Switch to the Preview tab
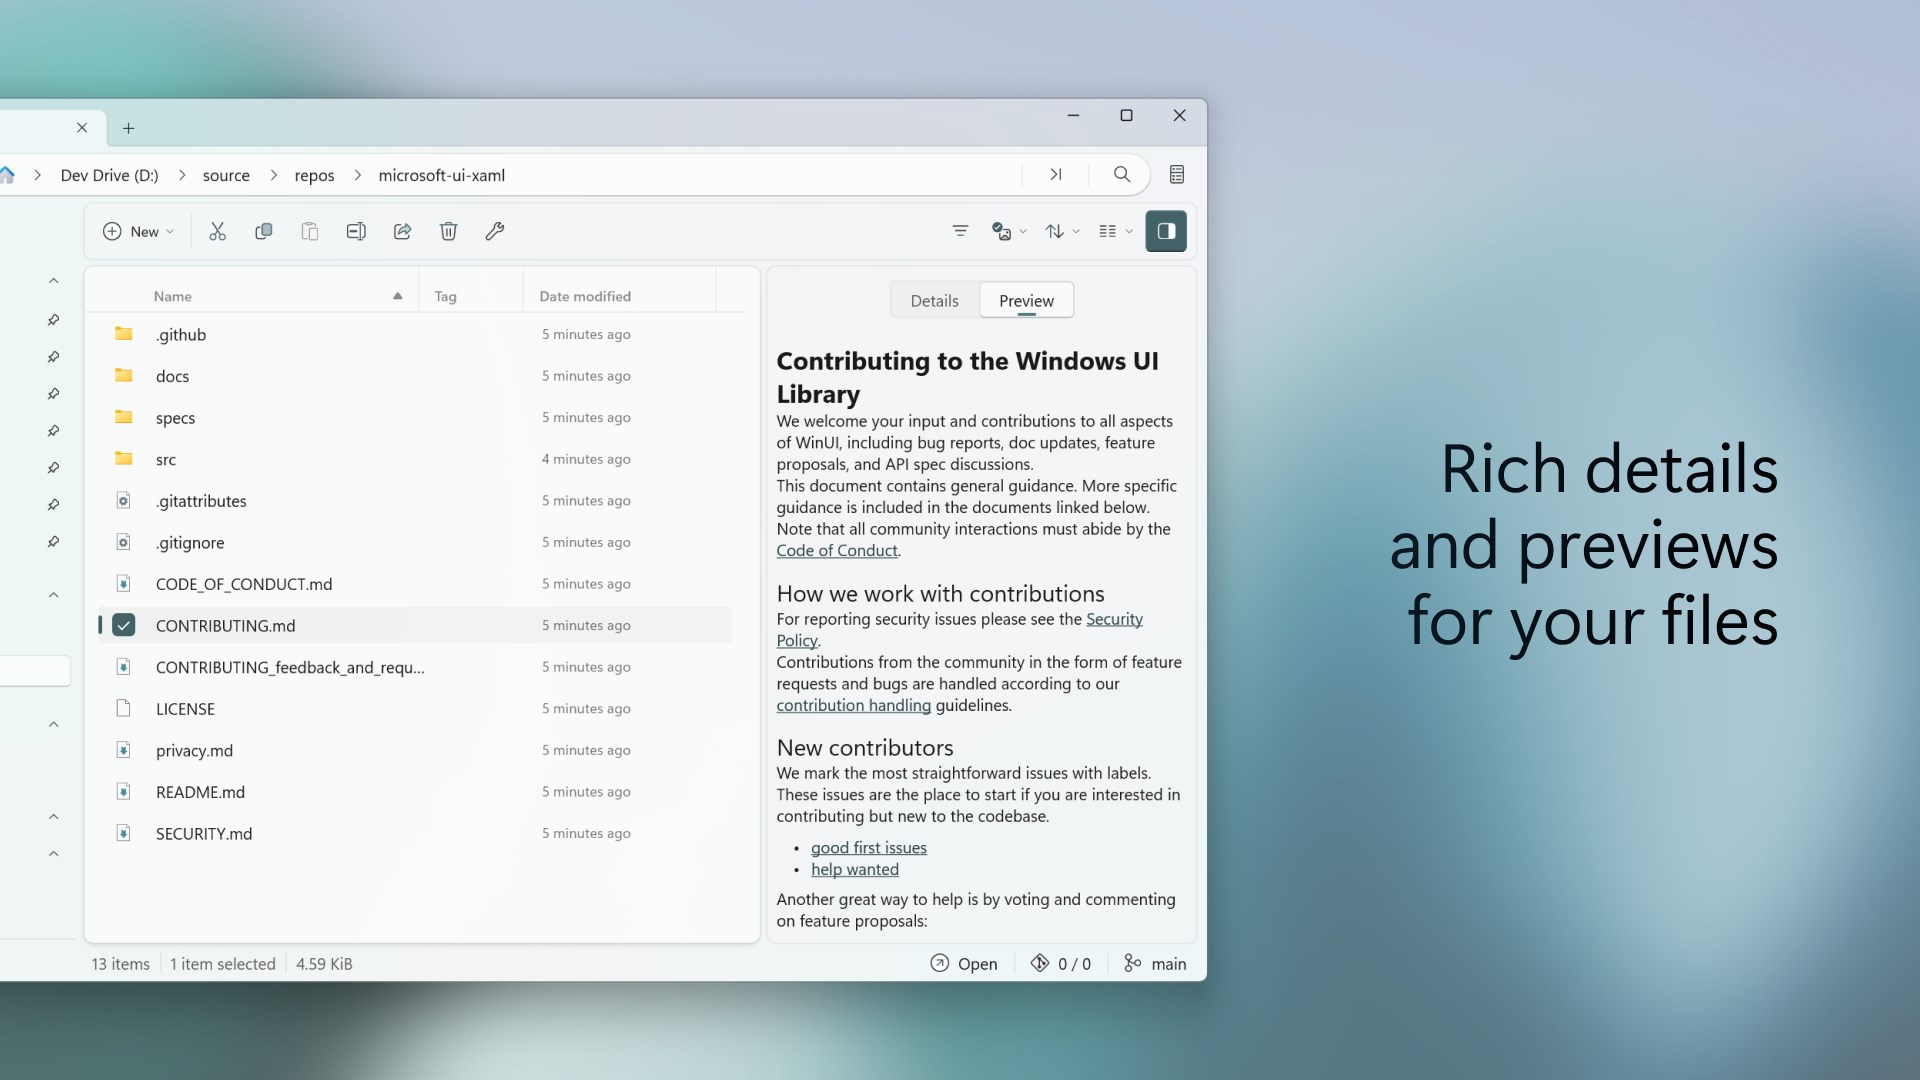Viewport: 1920px width, 1080px height. [1026, 300]
